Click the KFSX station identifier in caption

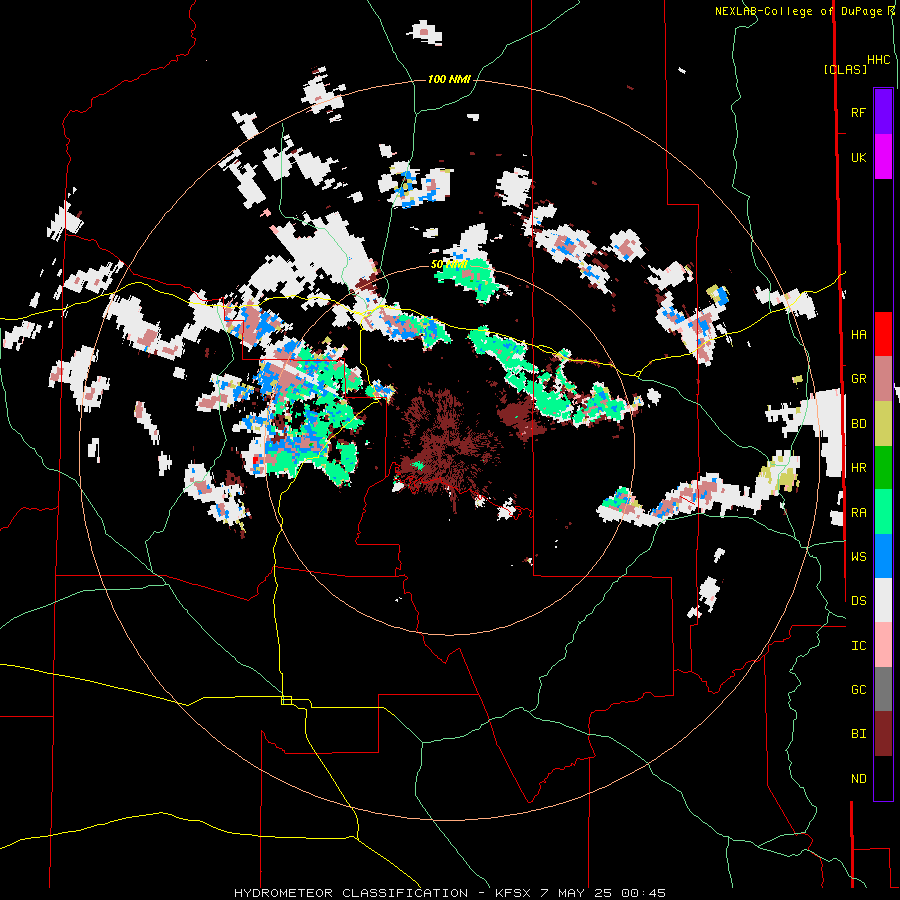pos(514,893)
